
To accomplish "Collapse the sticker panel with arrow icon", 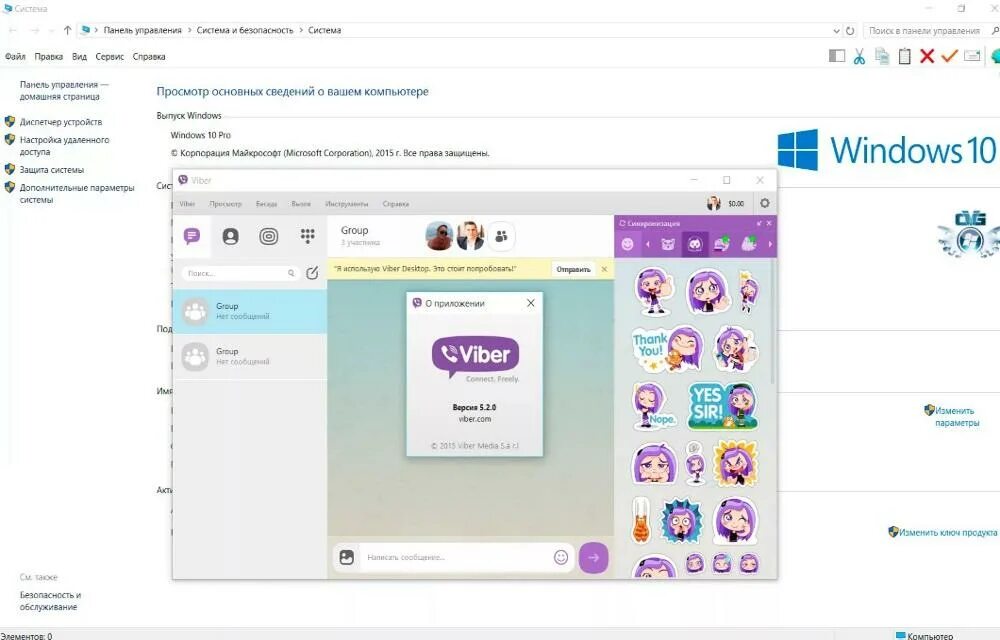I will 759,223.
